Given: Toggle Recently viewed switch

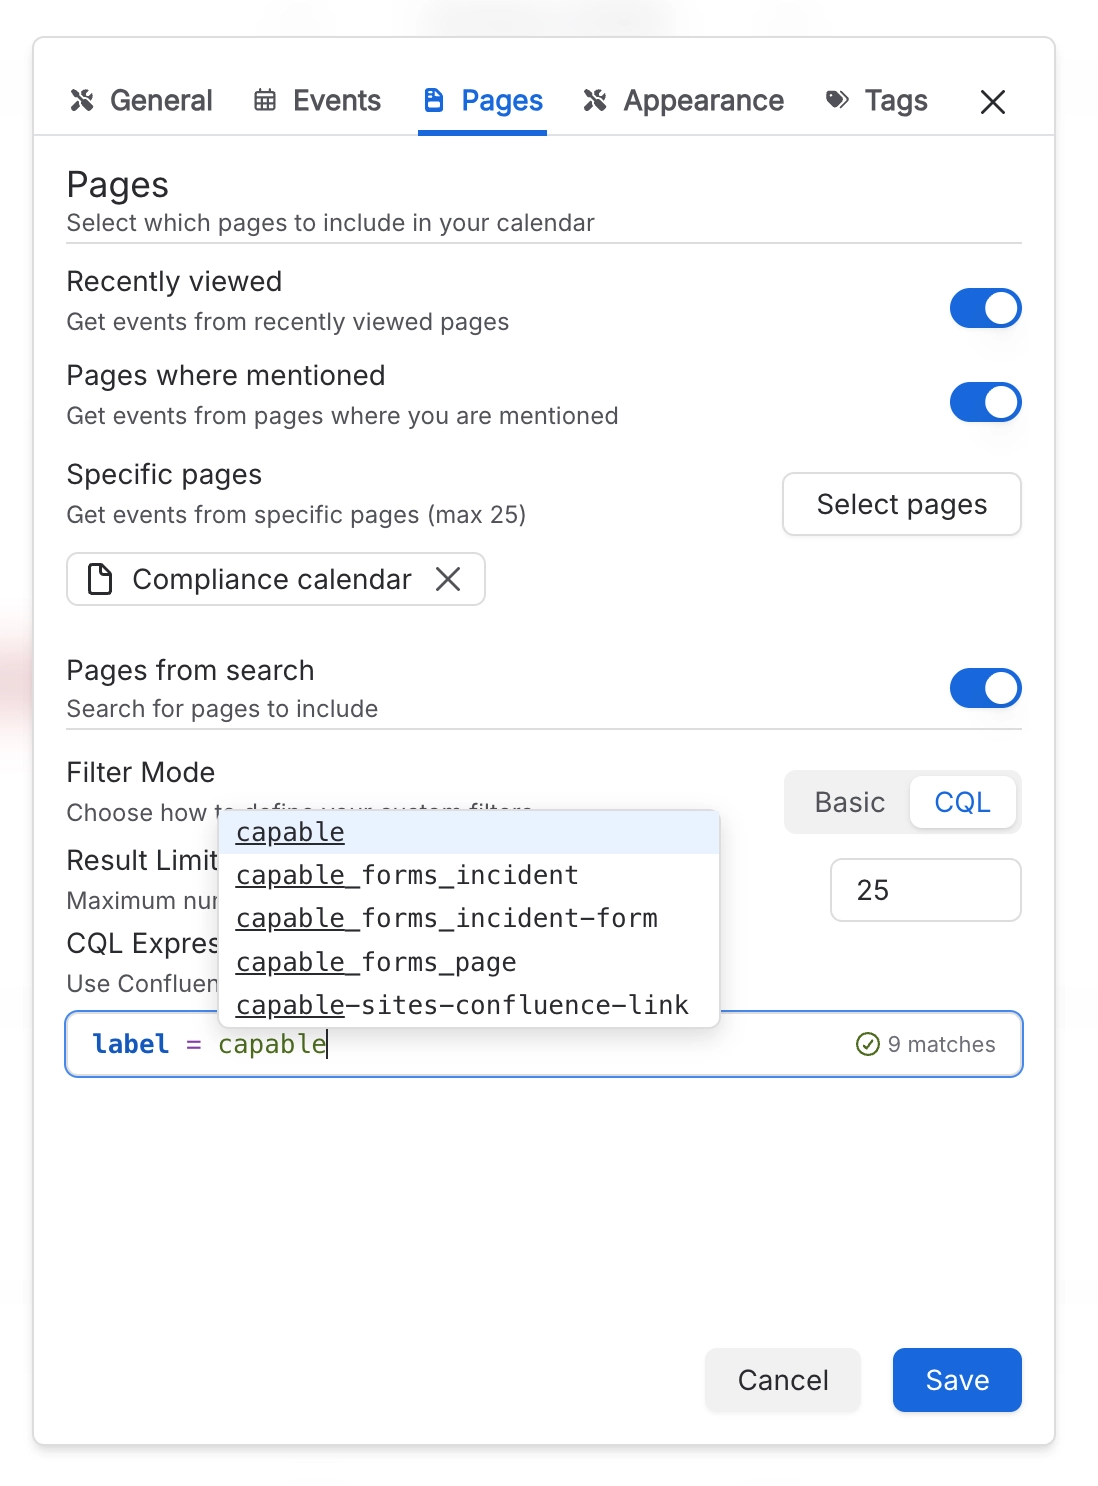Looking at the screenshot, I should click(986, 308).
